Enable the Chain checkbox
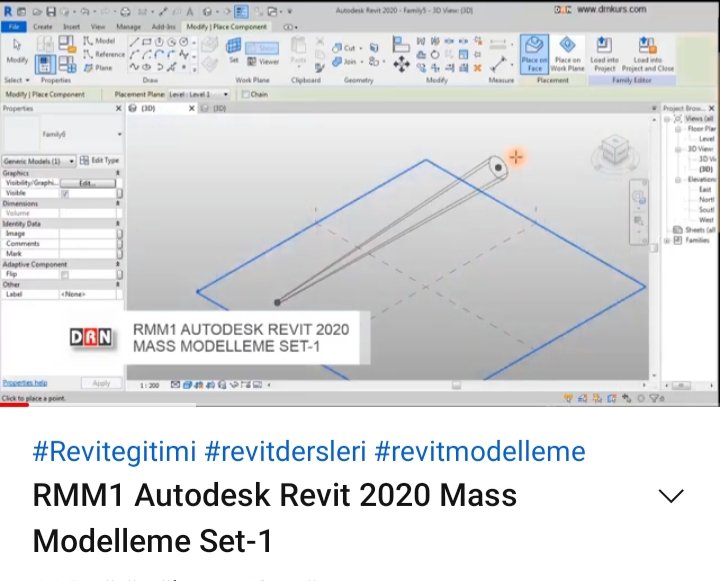 pyautogui.click(x=246, y=94)
